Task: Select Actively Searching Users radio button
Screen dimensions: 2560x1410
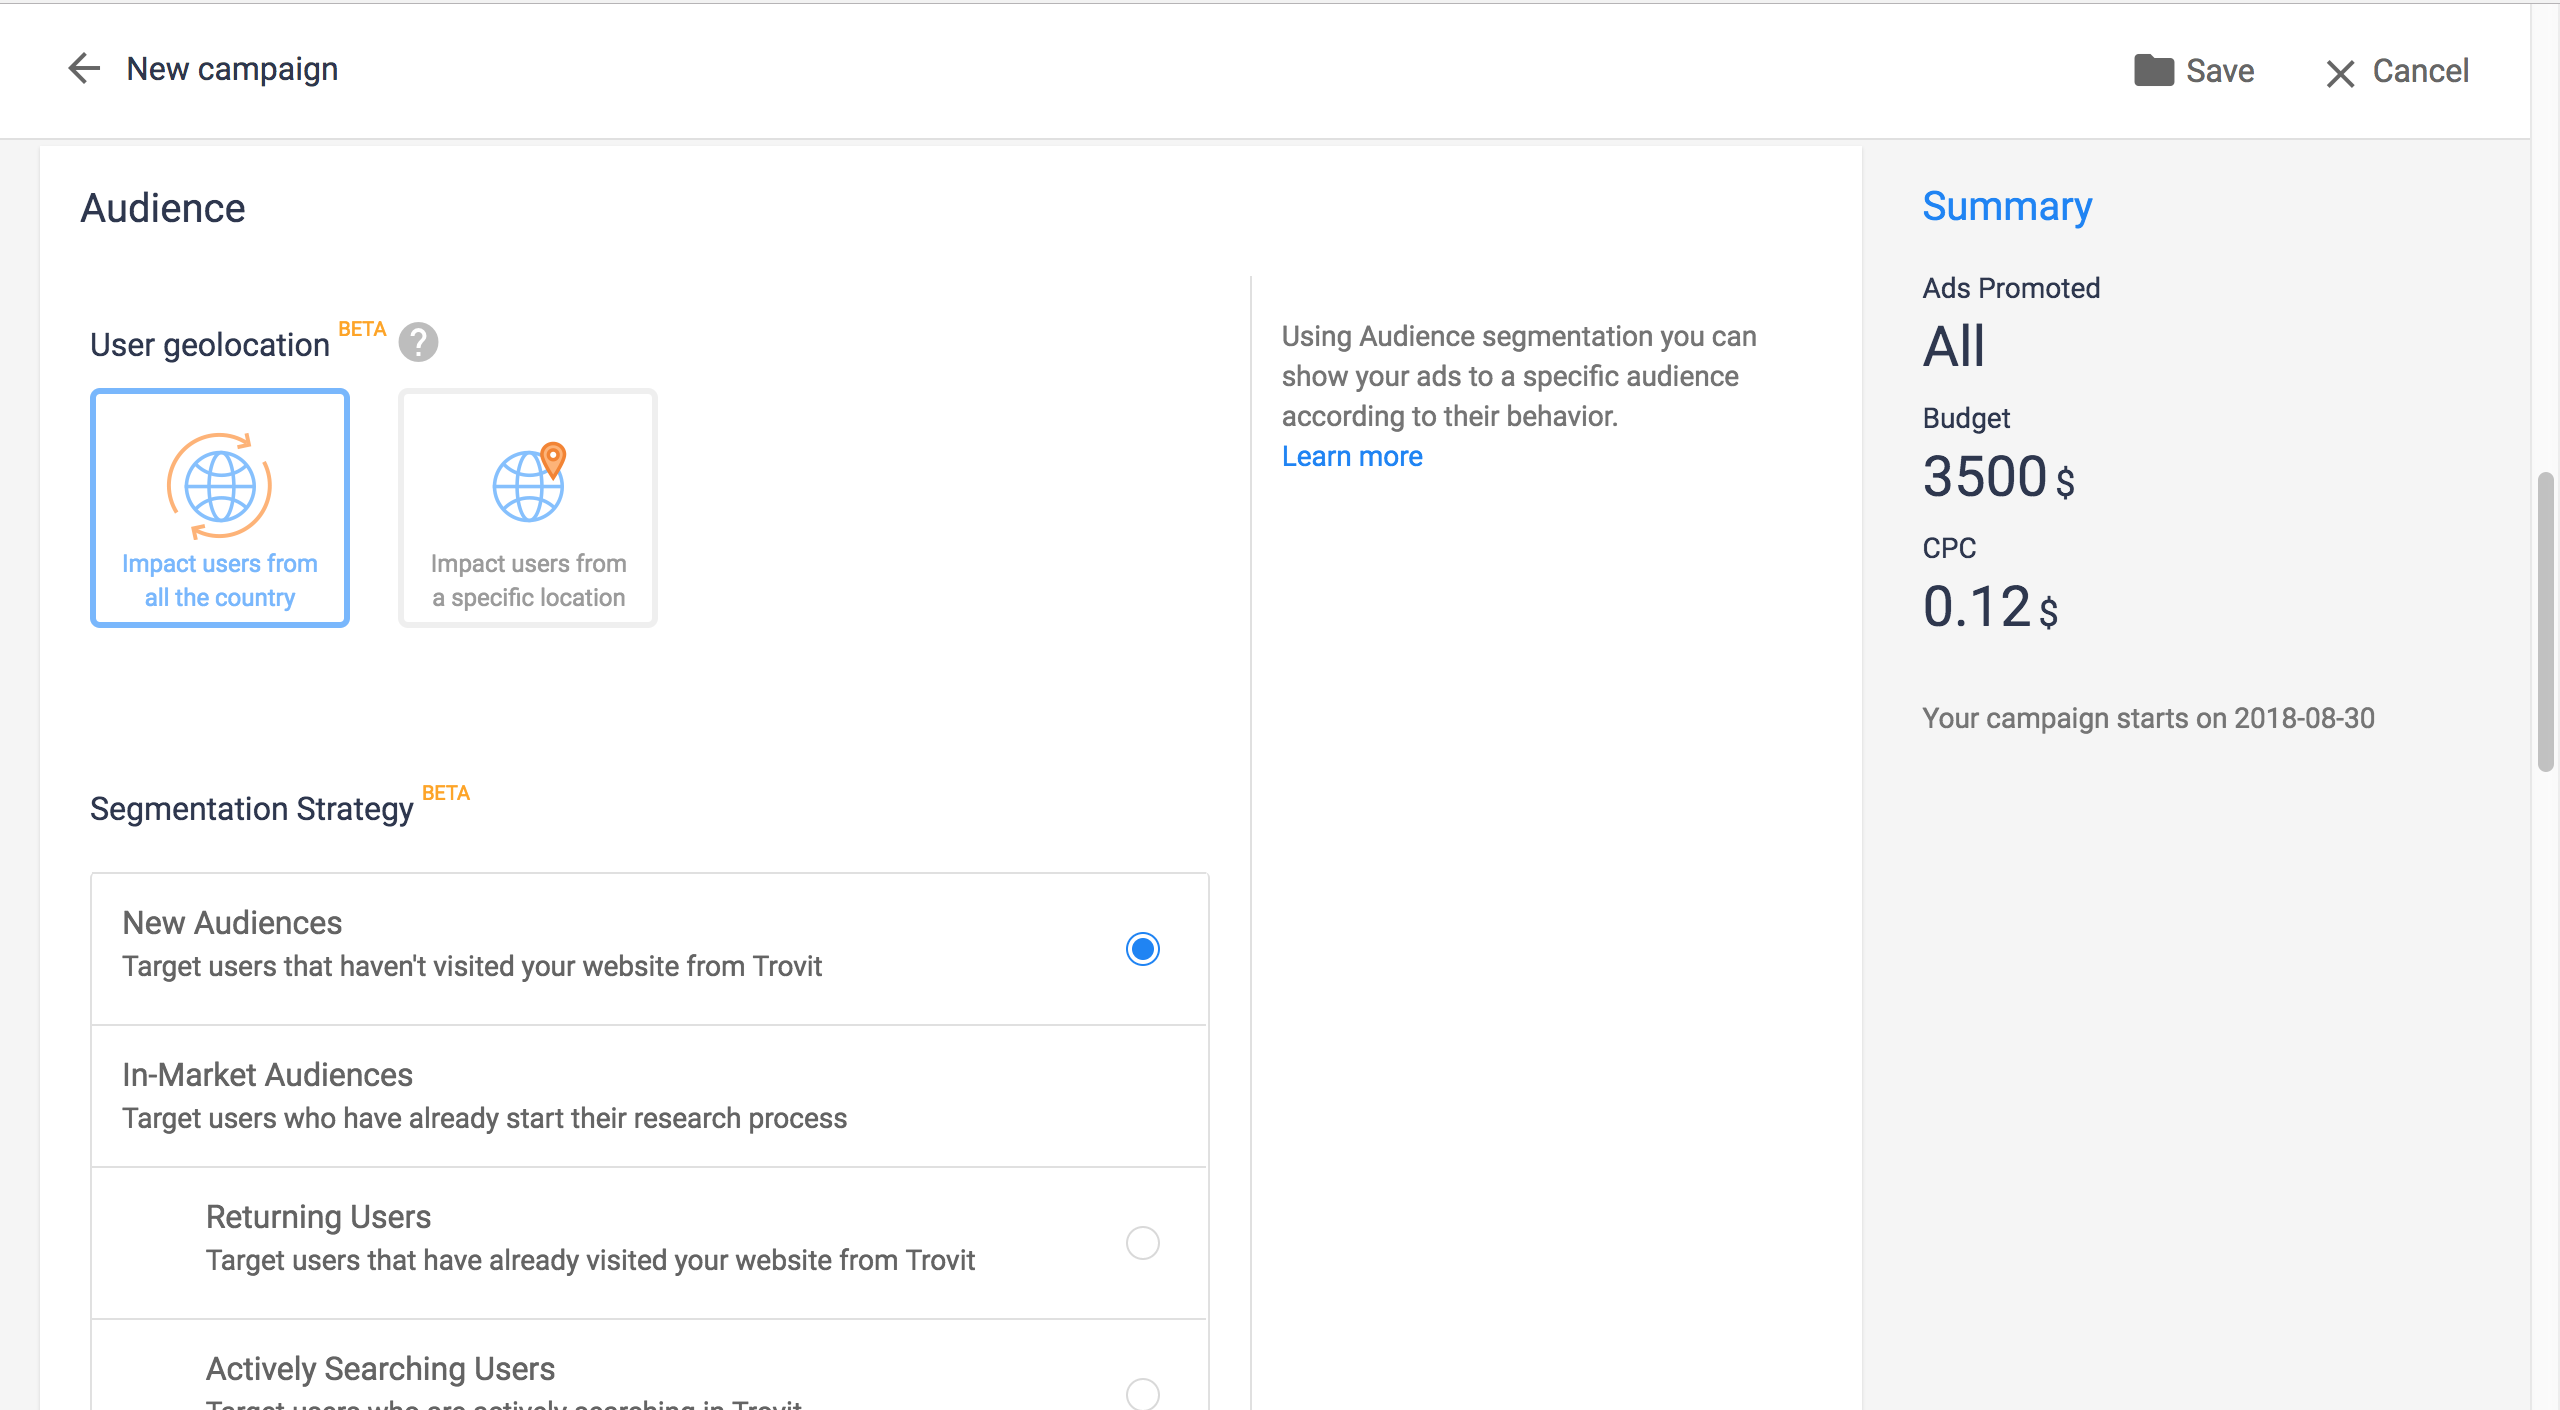Action: click(x=1142, y=1392)
